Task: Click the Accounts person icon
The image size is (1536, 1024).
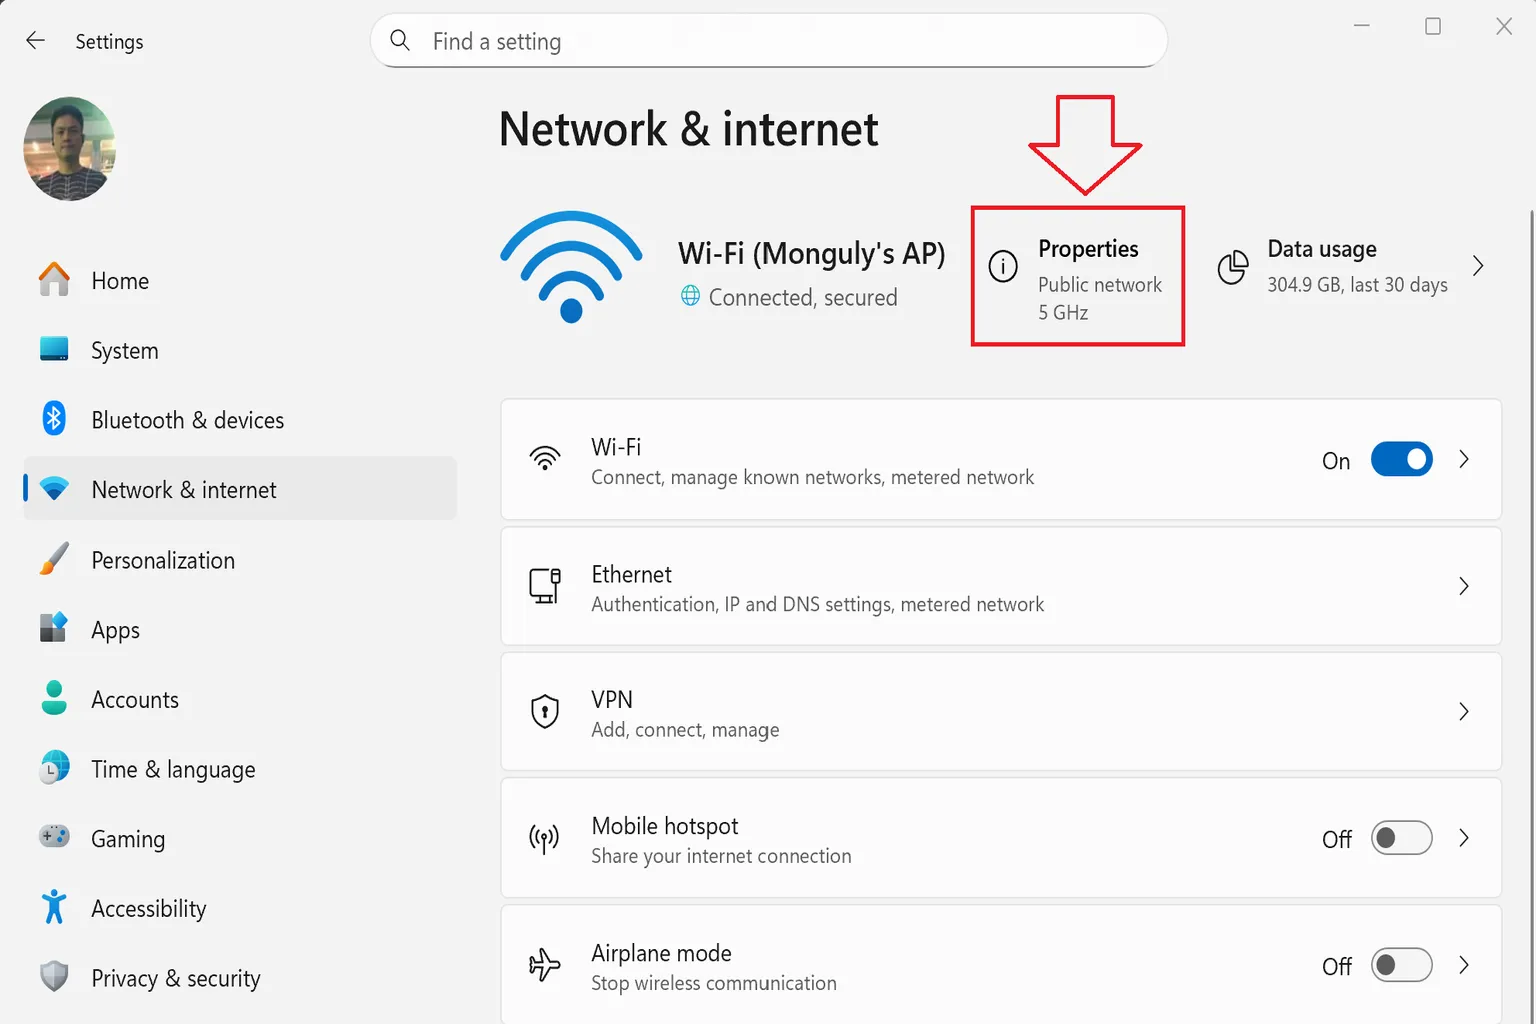Action: [x=54, y=698]
